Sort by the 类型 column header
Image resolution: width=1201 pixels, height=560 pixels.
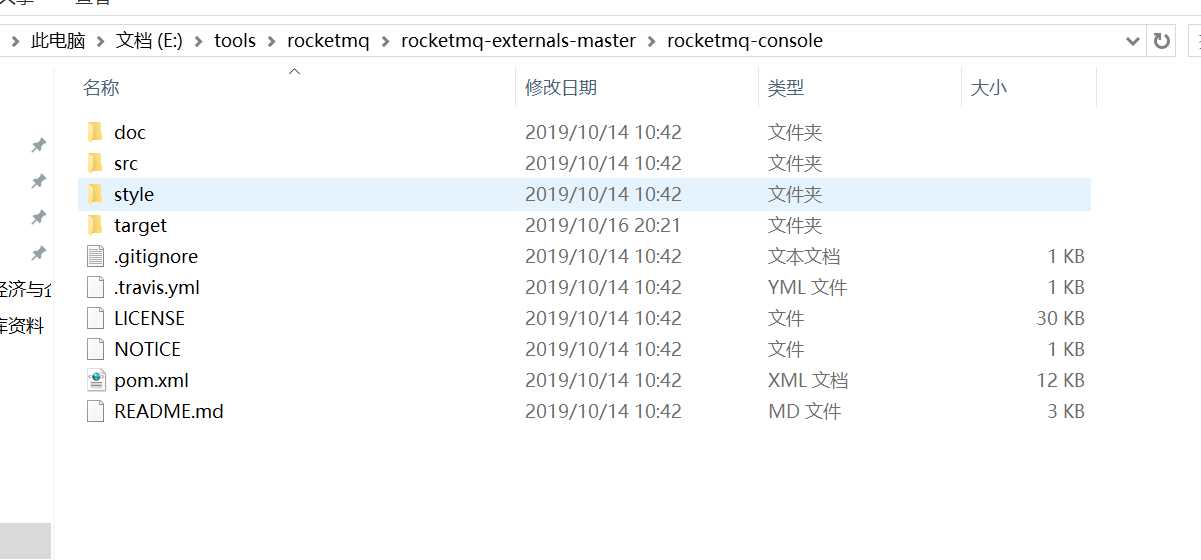coord(786,88)
